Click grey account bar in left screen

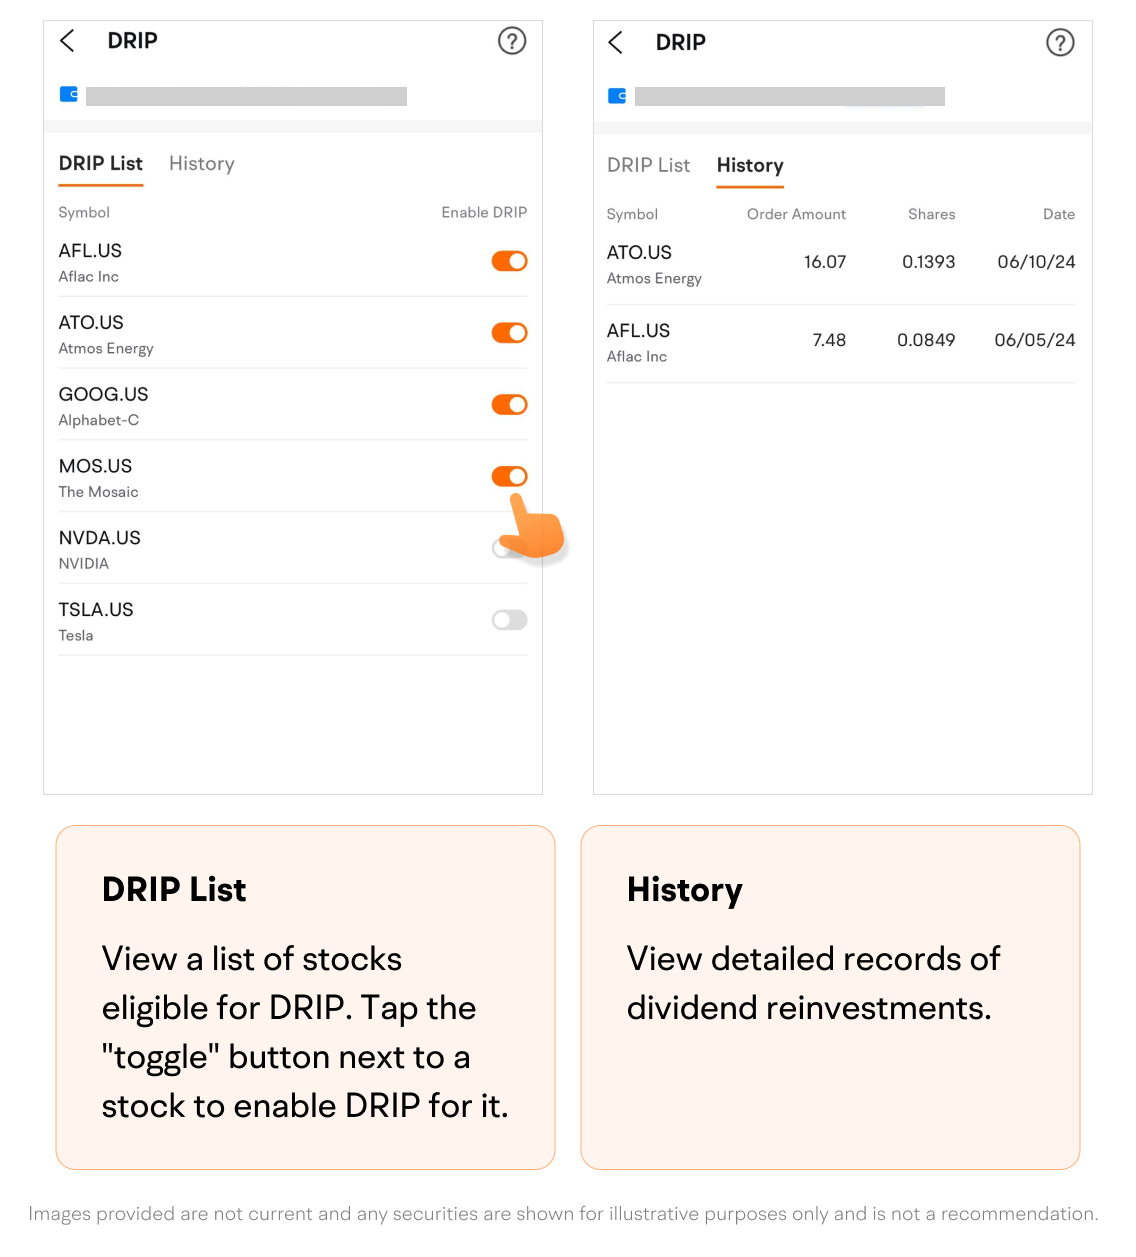pos(246,96)
